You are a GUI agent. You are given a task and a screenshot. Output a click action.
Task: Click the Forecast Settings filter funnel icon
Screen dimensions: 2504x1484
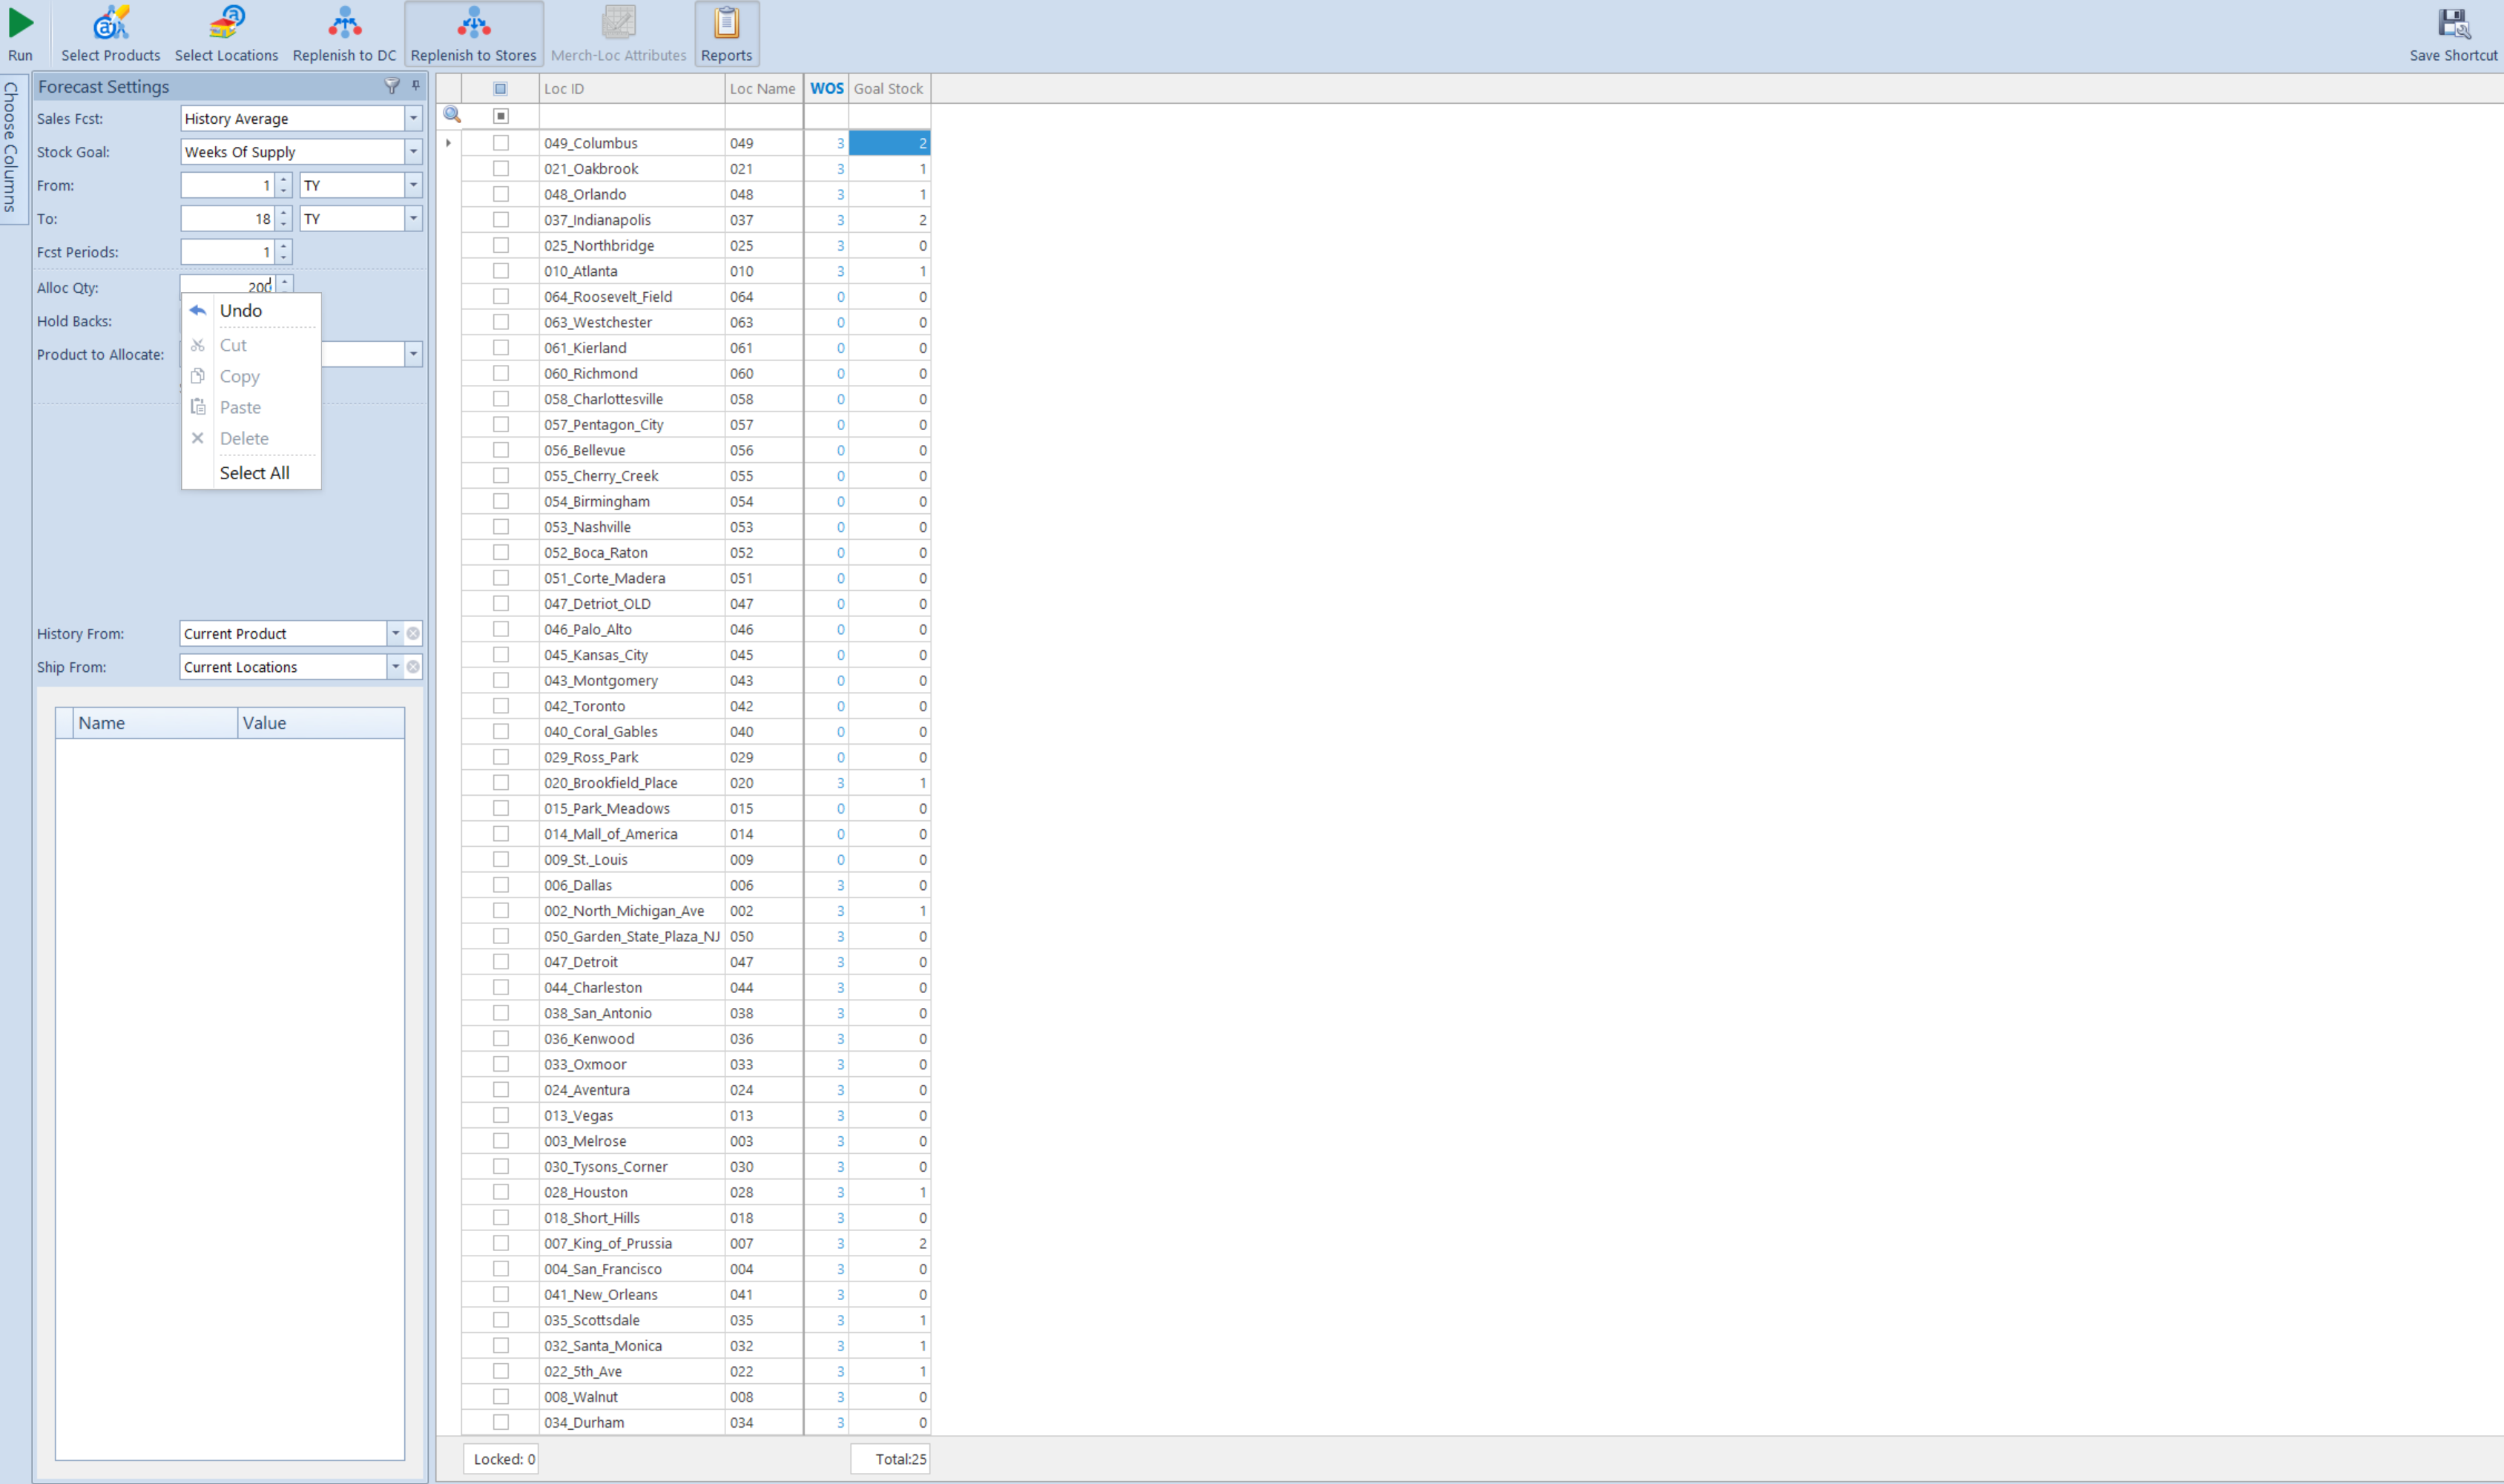click(392, 86)
